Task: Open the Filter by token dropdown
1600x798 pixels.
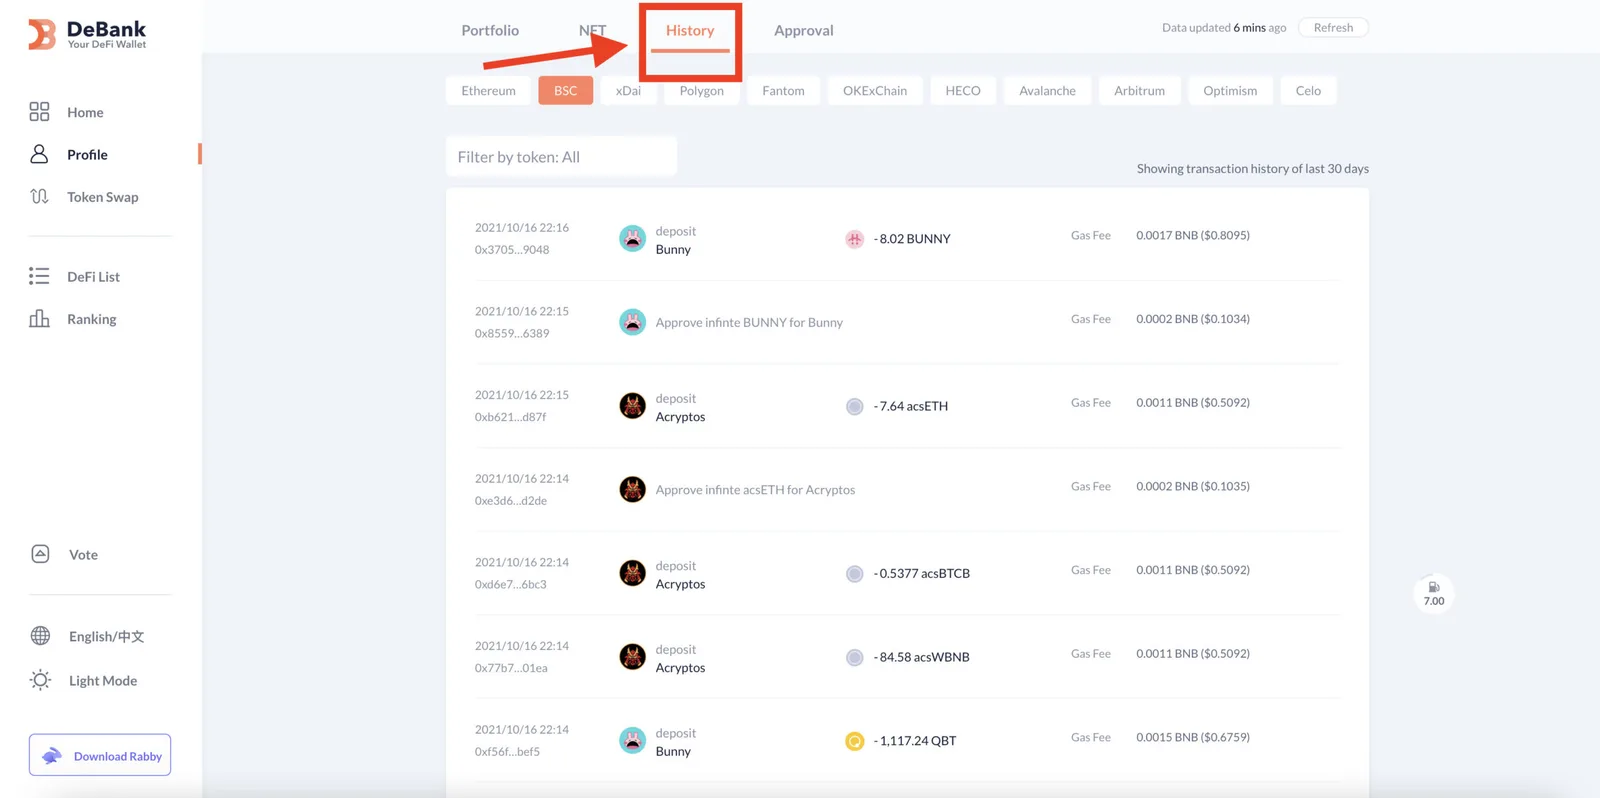Action: [x=561, y=157]
